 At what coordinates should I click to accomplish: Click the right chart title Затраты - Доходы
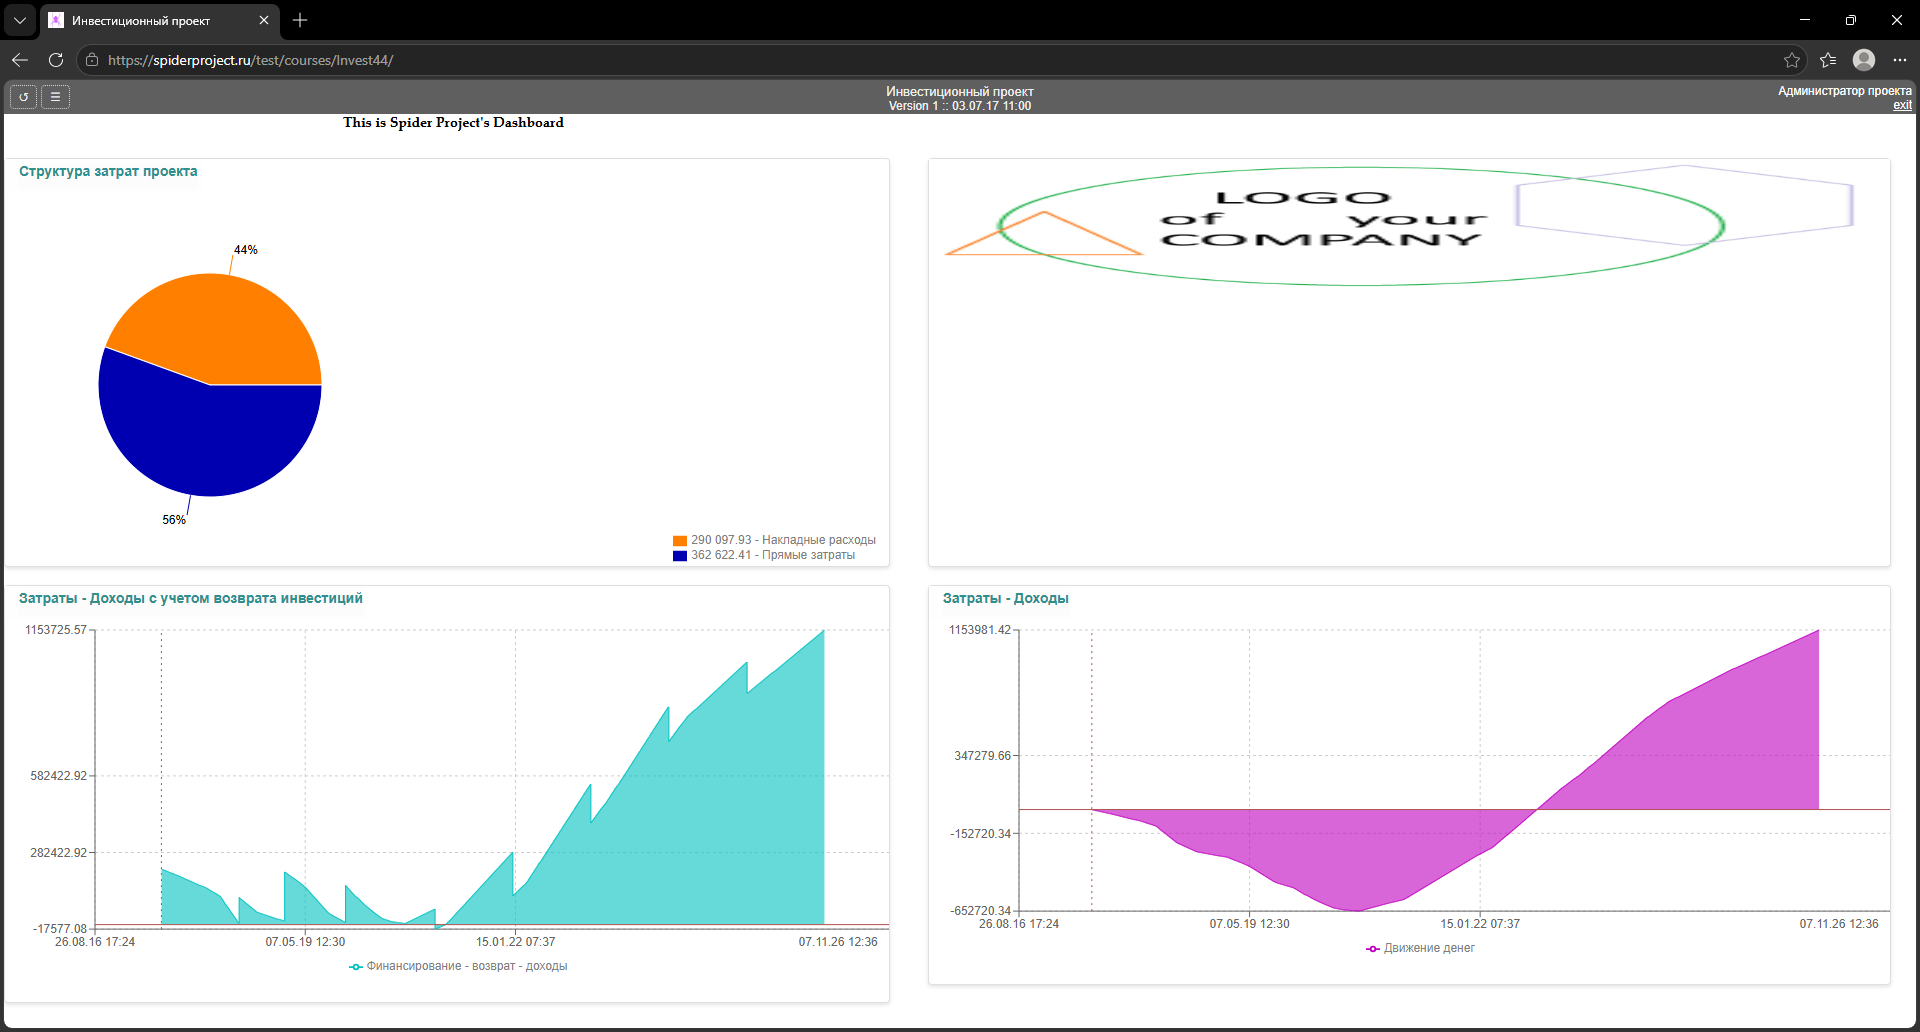1006,598
